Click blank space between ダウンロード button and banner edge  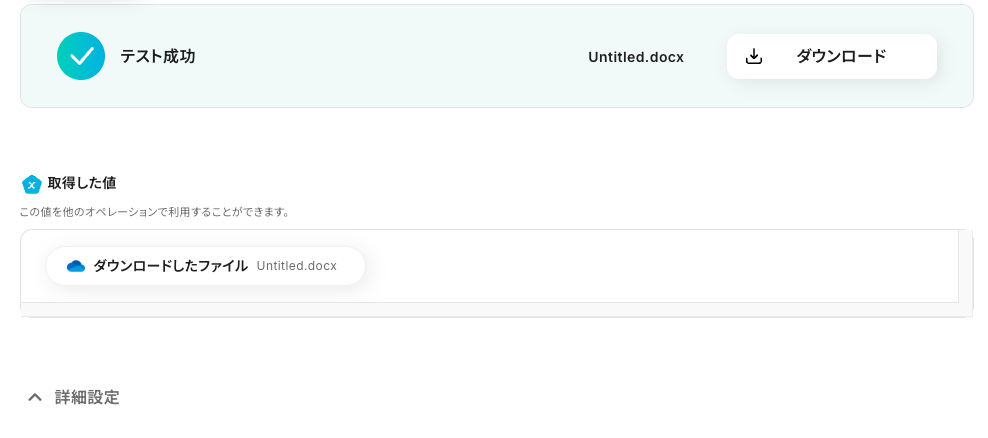[955, 57]
